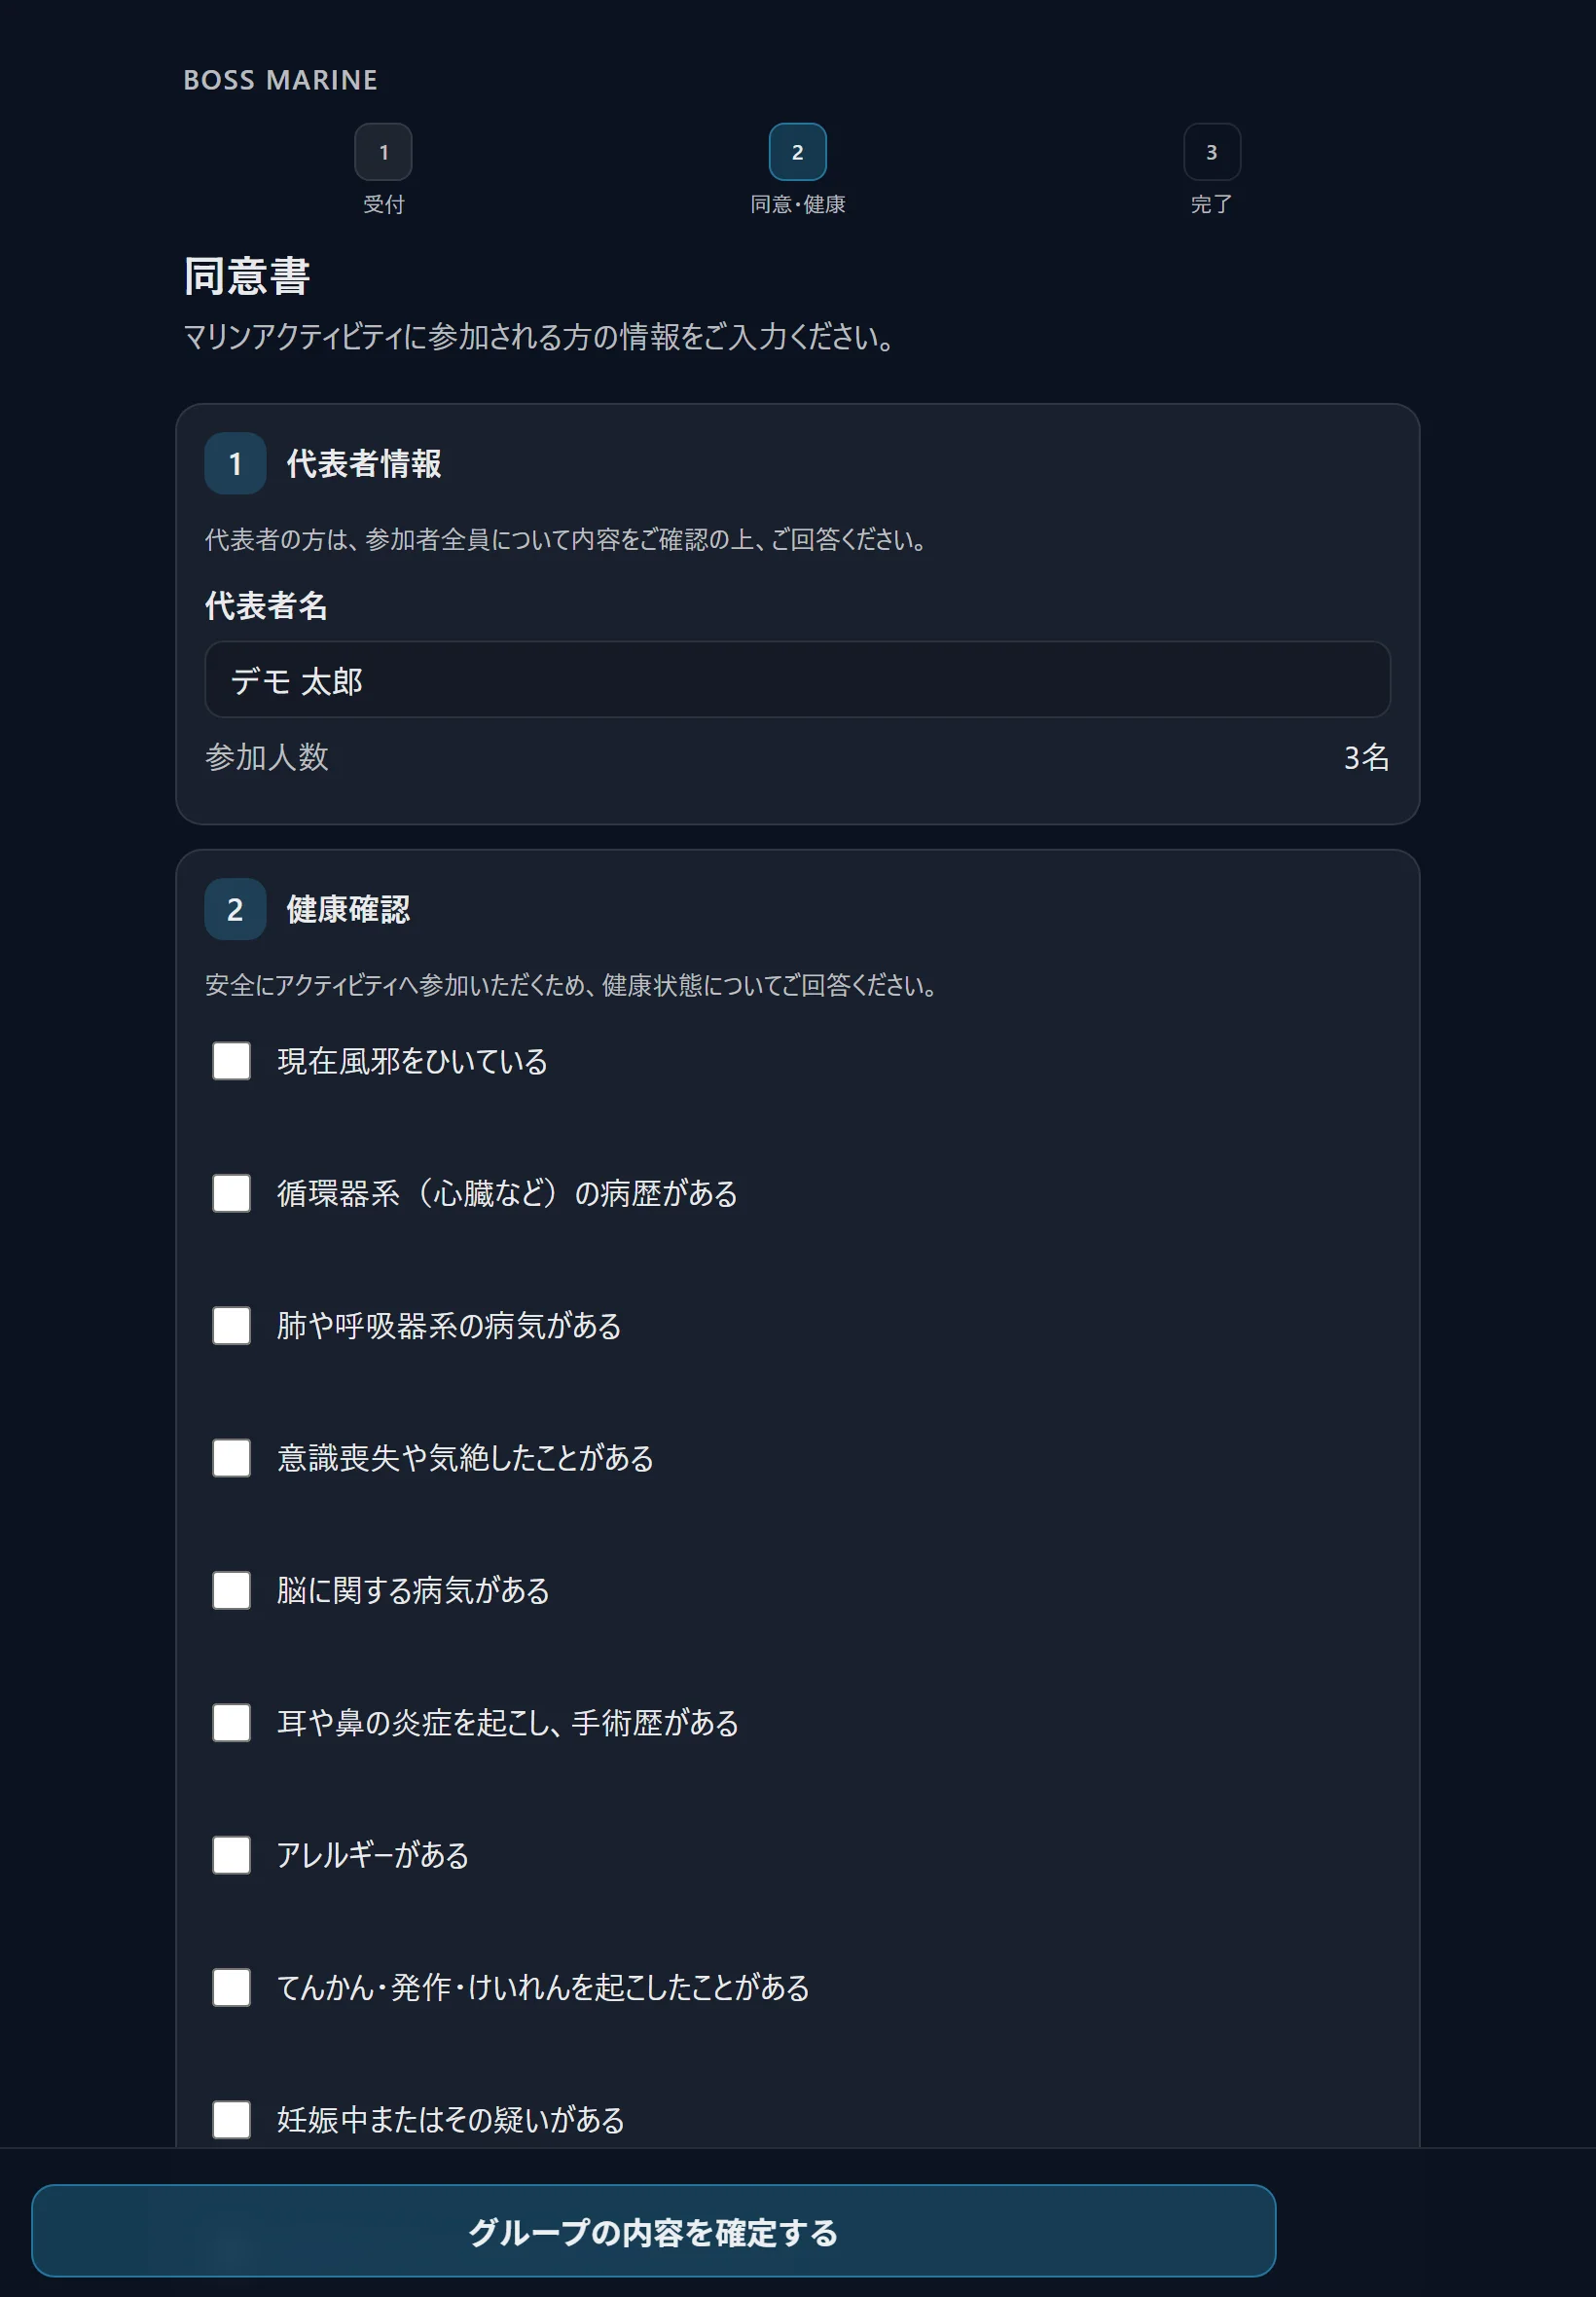
Task: Click the step 3 完了 indicator
Action: (x=1211, y=152)
